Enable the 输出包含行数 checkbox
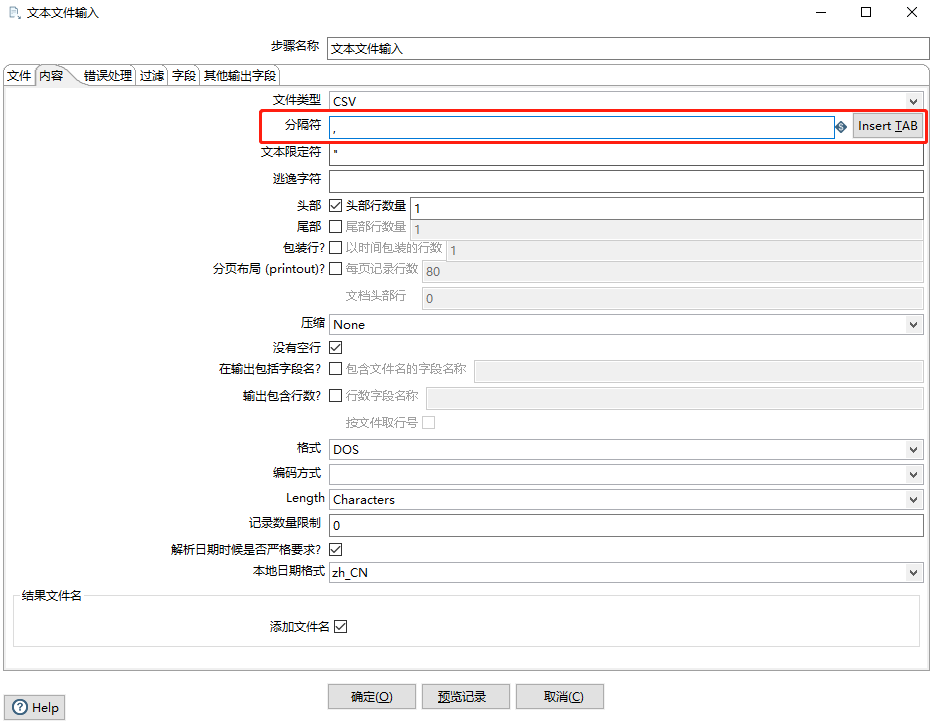The height and width of the screenshot is (725, 935). [x=336, y=396]
